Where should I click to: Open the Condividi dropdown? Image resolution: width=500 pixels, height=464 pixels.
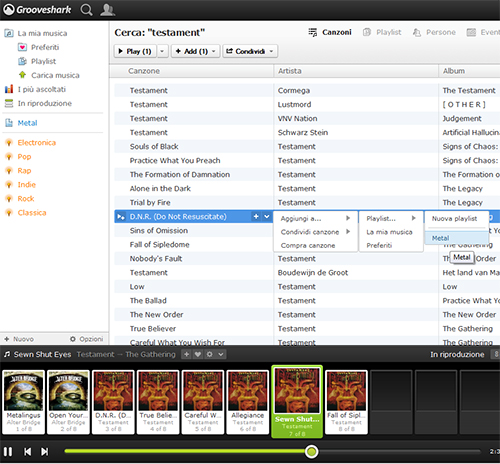click(250, 51)
